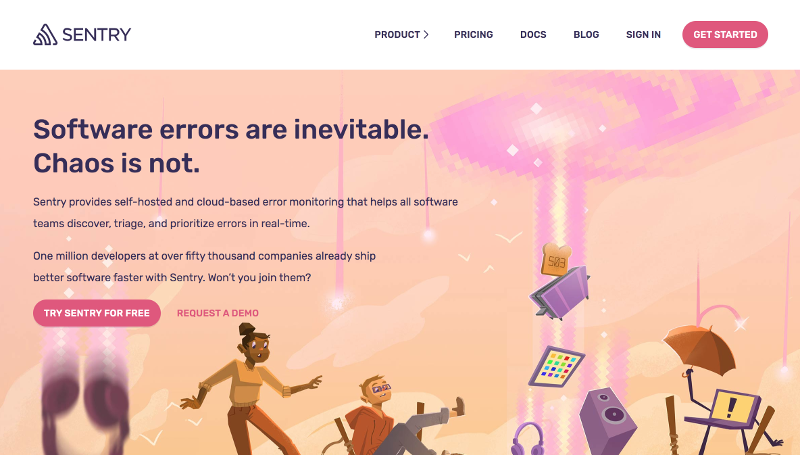Click the Sentry logo icon

45,35
